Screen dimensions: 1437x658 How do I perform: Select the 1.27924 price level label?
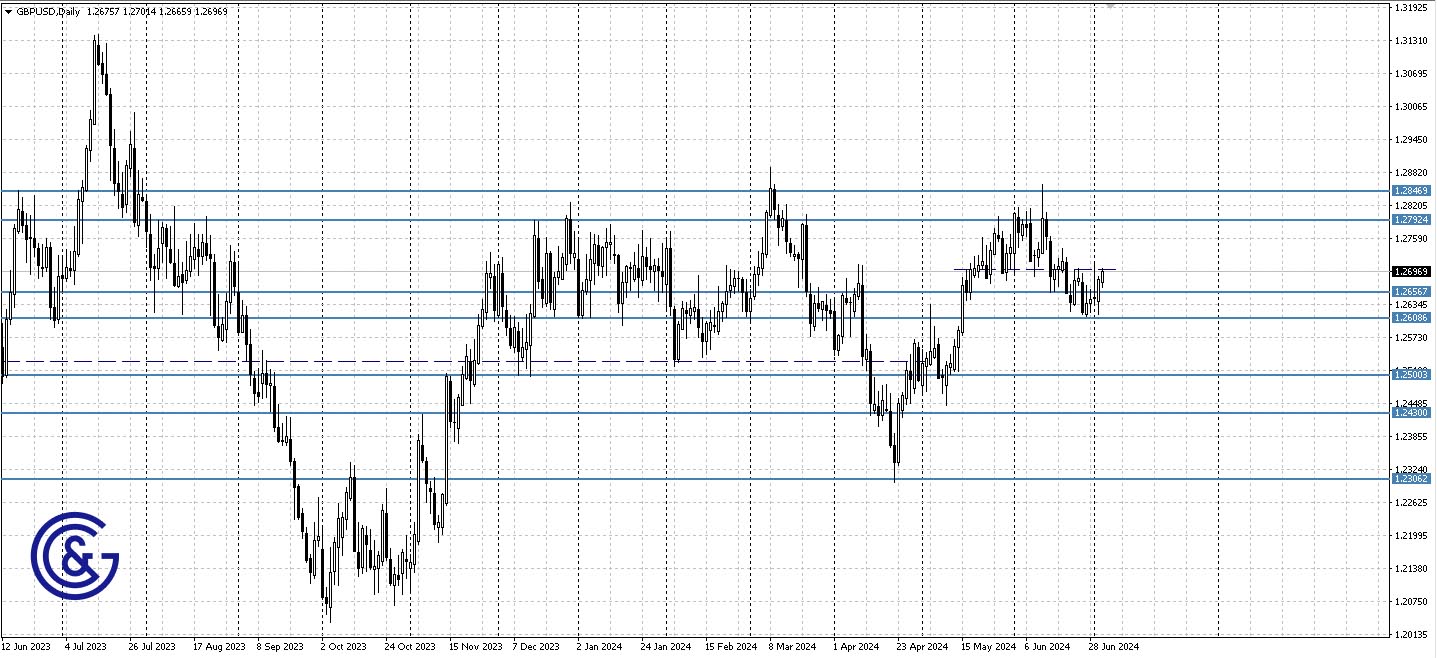[x=1413, y=218]
